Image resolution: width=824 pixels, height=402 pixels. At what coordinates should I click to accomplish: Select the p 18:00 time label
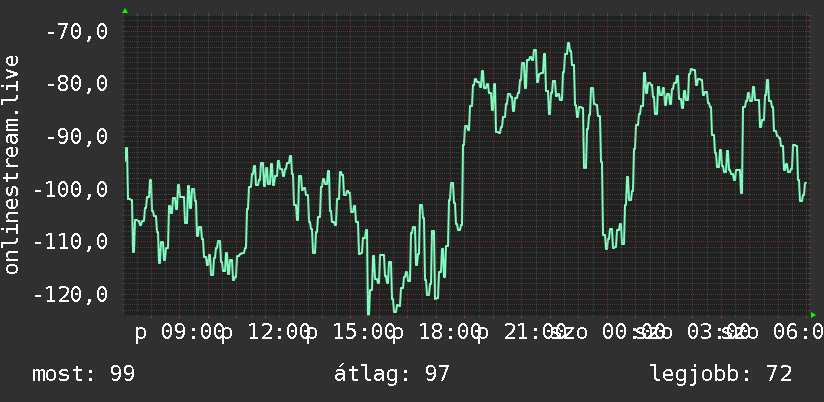[437, 333]
